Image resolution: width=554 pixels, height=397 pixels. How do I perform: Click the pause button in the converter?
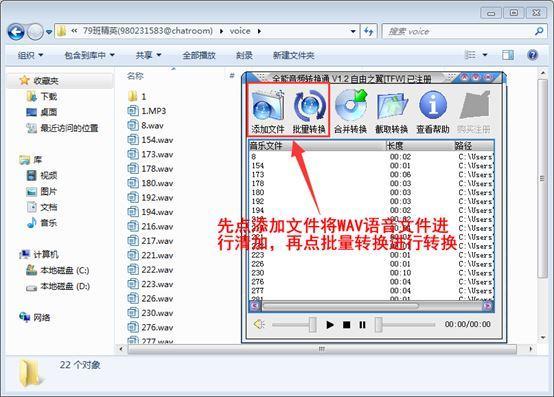pos(362,325)
